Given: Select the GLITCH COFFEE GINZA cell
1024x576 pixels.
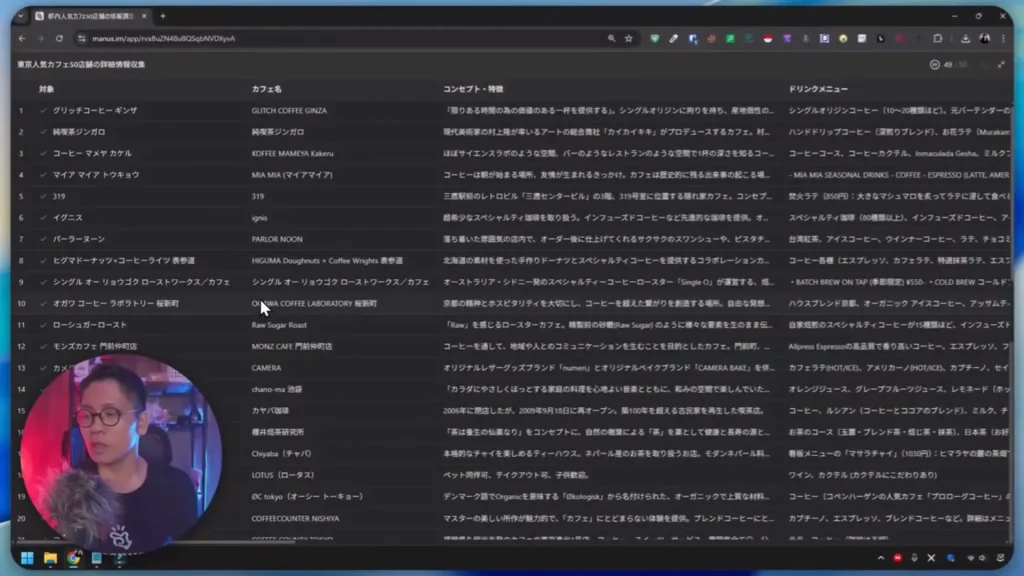Looking at the screenshot, I should [289, 110].
